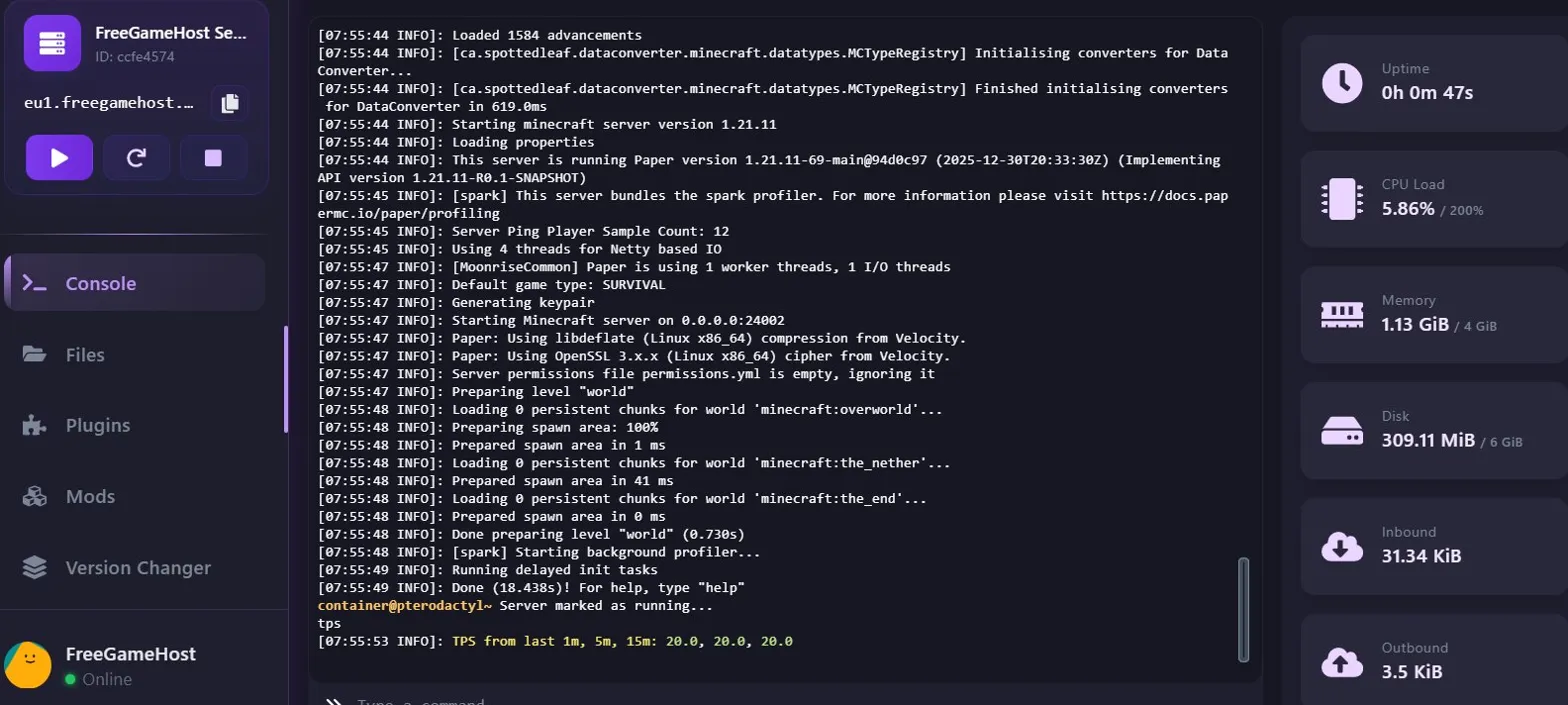
Task: Click the 'Using 4 threads for Netty based IO' line
Action: coord(519,249)
